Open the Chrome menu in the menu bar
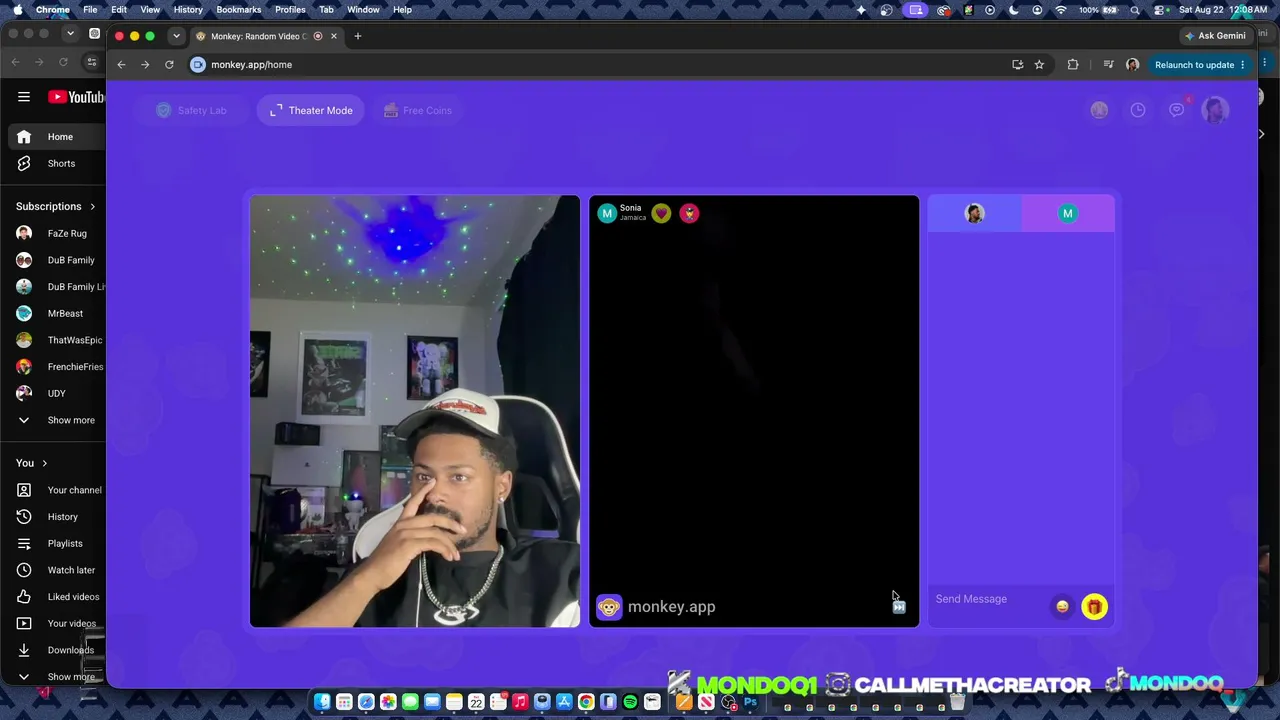This screenshot has height=720, width=1280. point(53,10)
